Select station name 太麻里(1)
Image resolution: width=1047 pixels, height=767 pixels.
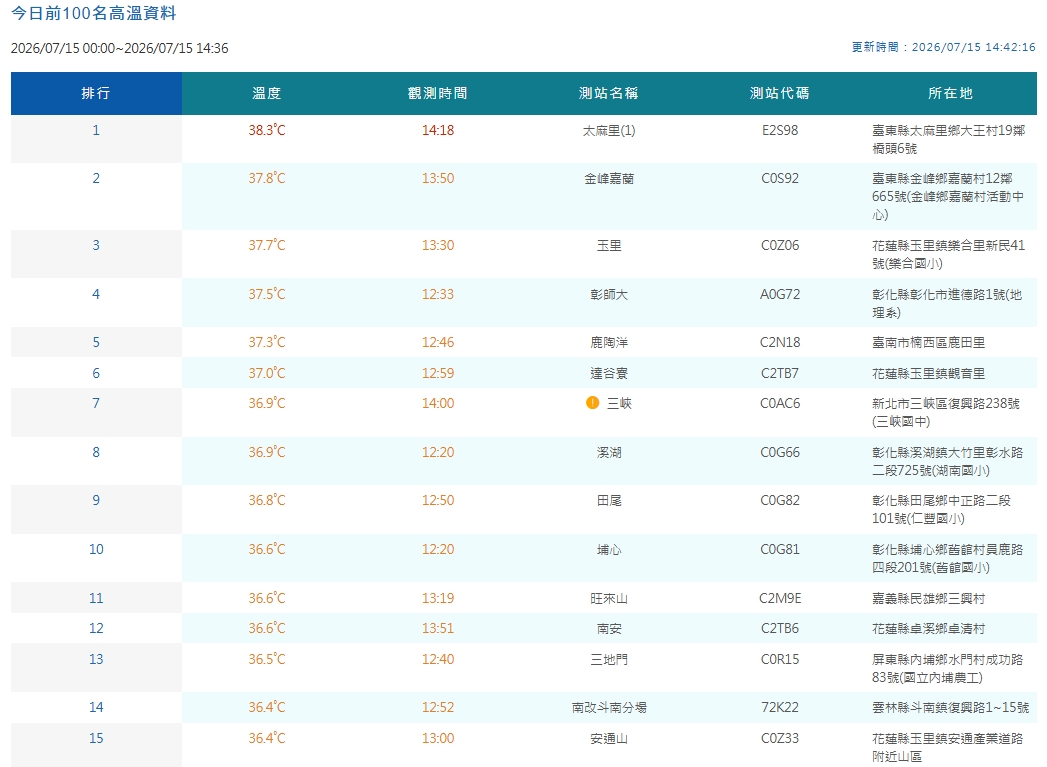click(x=609, y=131)
